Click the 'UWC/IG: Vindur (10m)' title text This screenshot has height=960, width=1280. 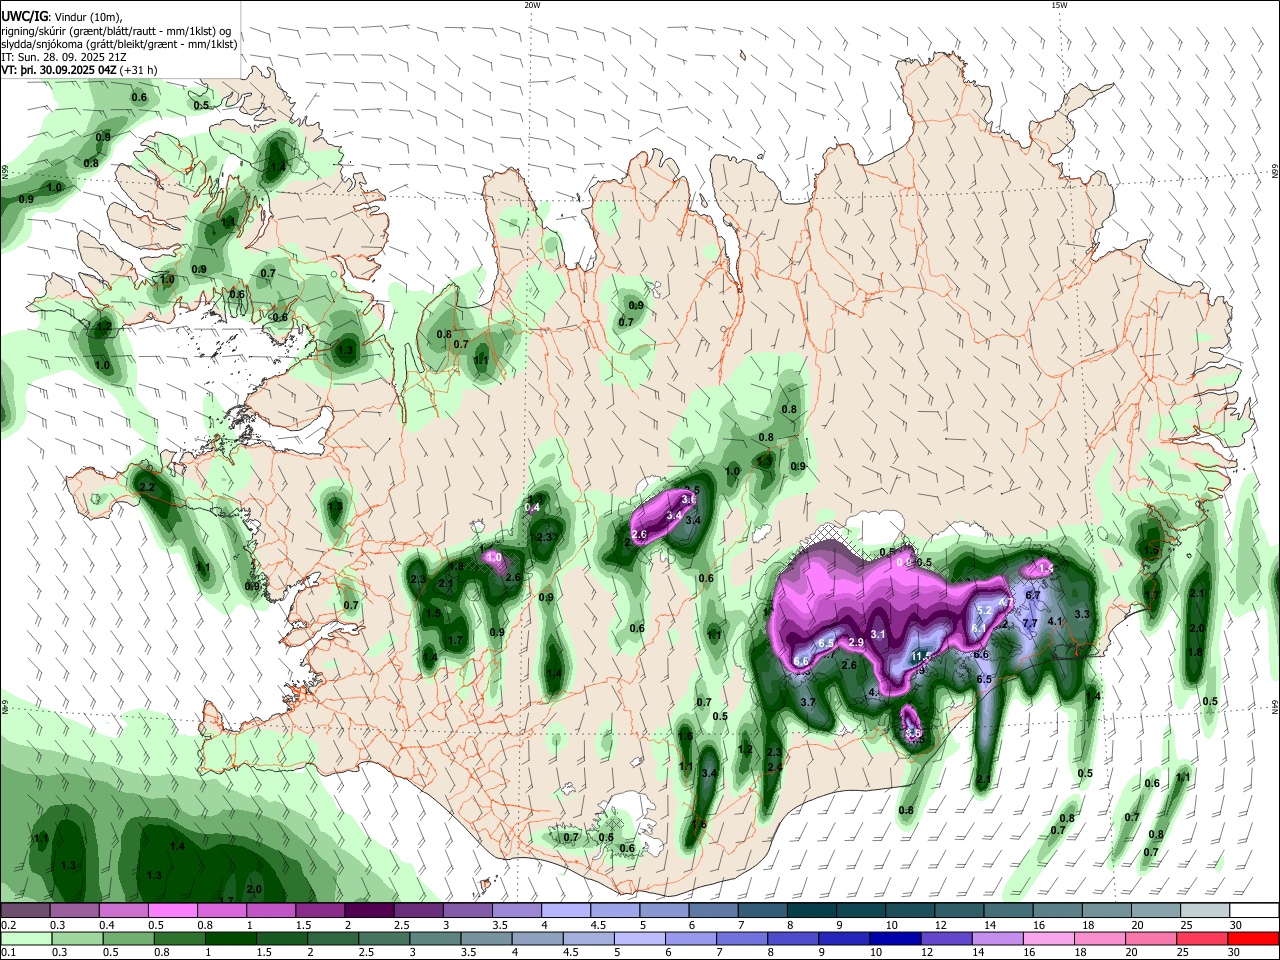(61, 17)
